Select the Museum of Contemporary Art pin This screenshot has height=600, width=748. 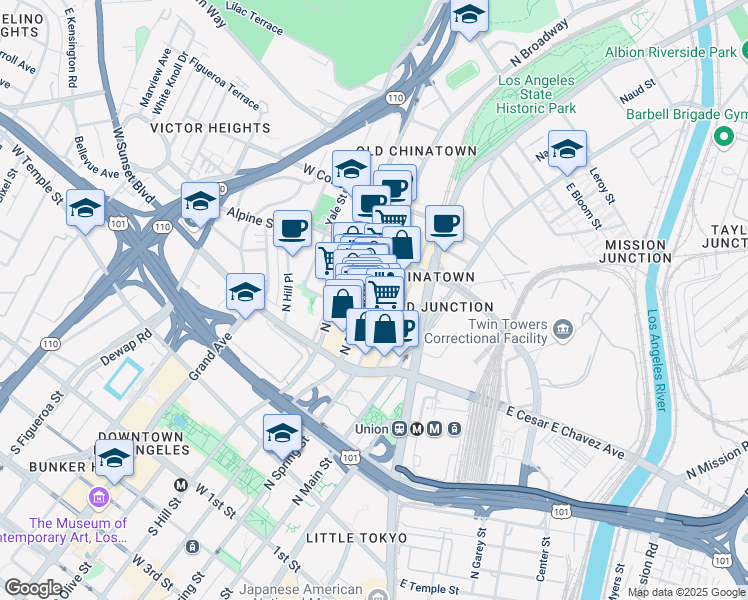[x=99, y=498]
